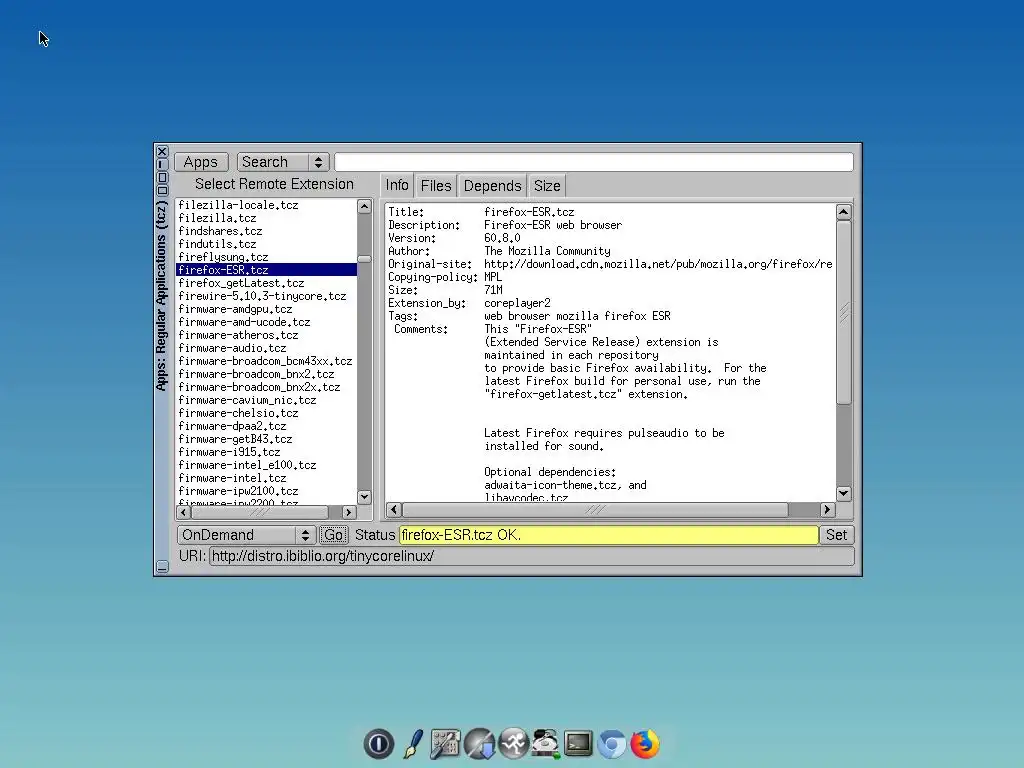The height and width of the screenshot is (768, 1024).
Task: Select firmware-chelsio.tcz in the list
Action: point(266,413)
